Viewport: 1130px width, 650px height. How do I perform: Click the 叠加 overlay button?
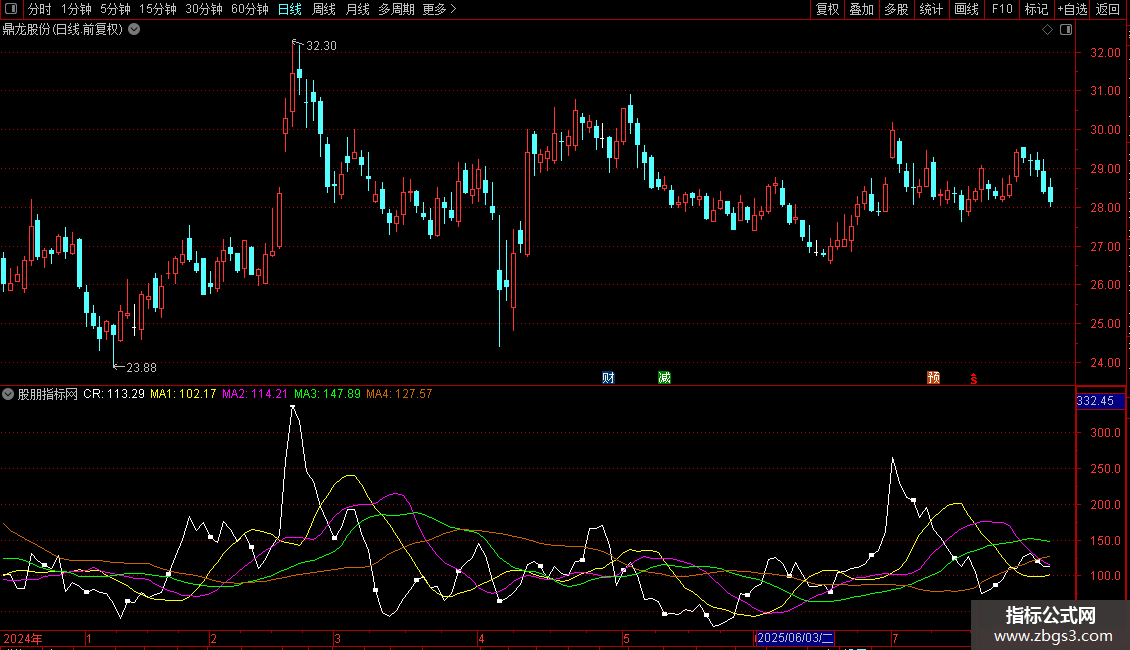[862, 9]
